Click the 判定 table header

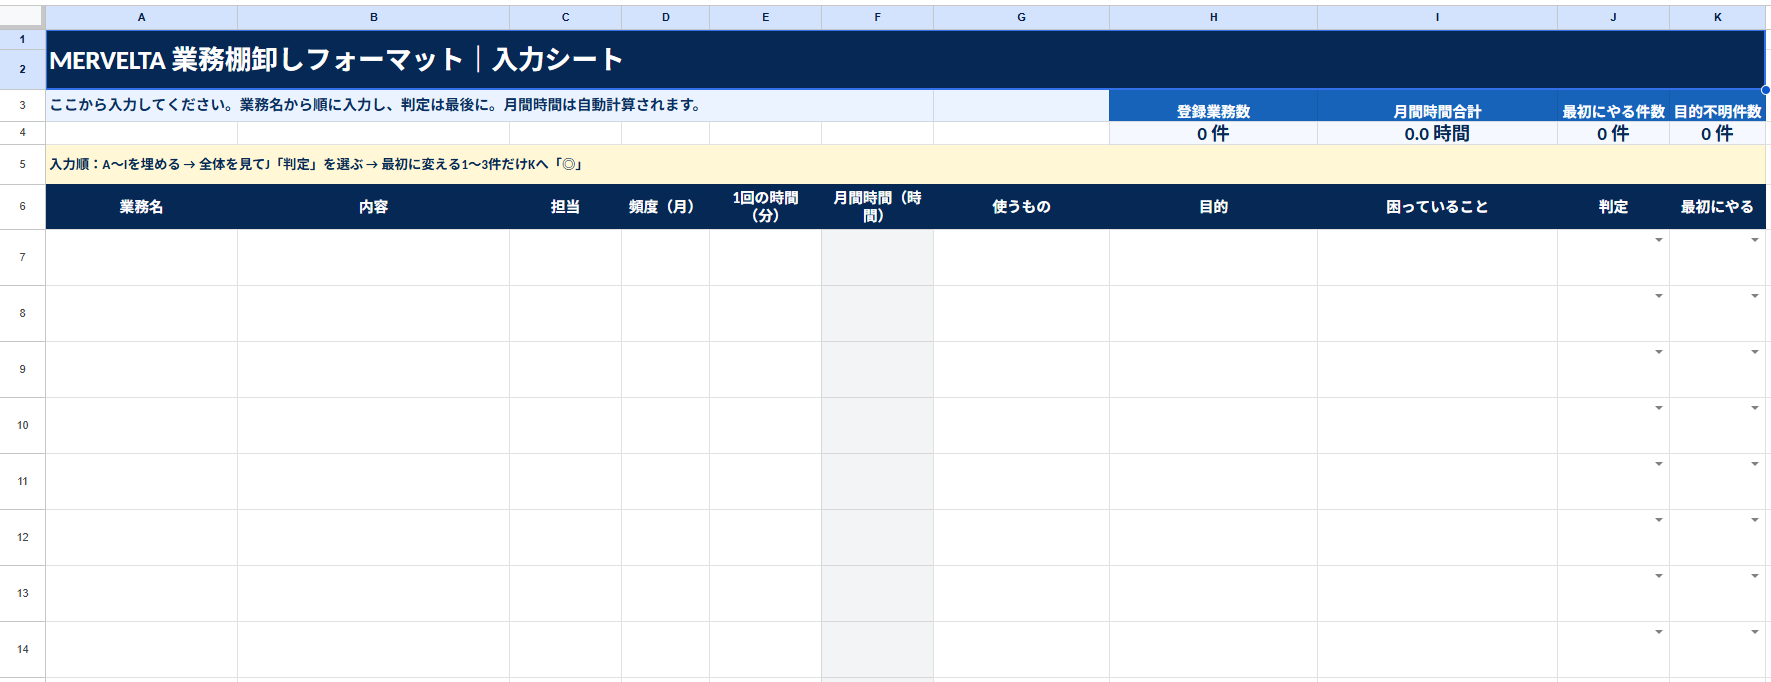point(1614,207)
